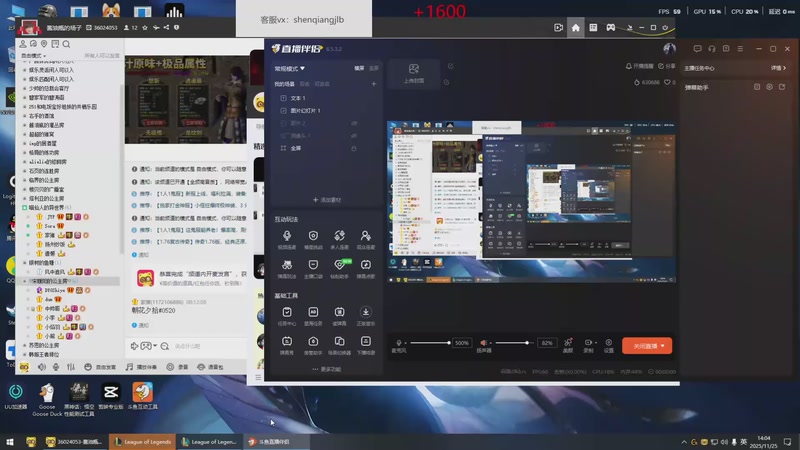Toggle the checkbox for the dimmed 摄像头 1 source
This screenshot has height=450, width=800.
tap(284, 136)
